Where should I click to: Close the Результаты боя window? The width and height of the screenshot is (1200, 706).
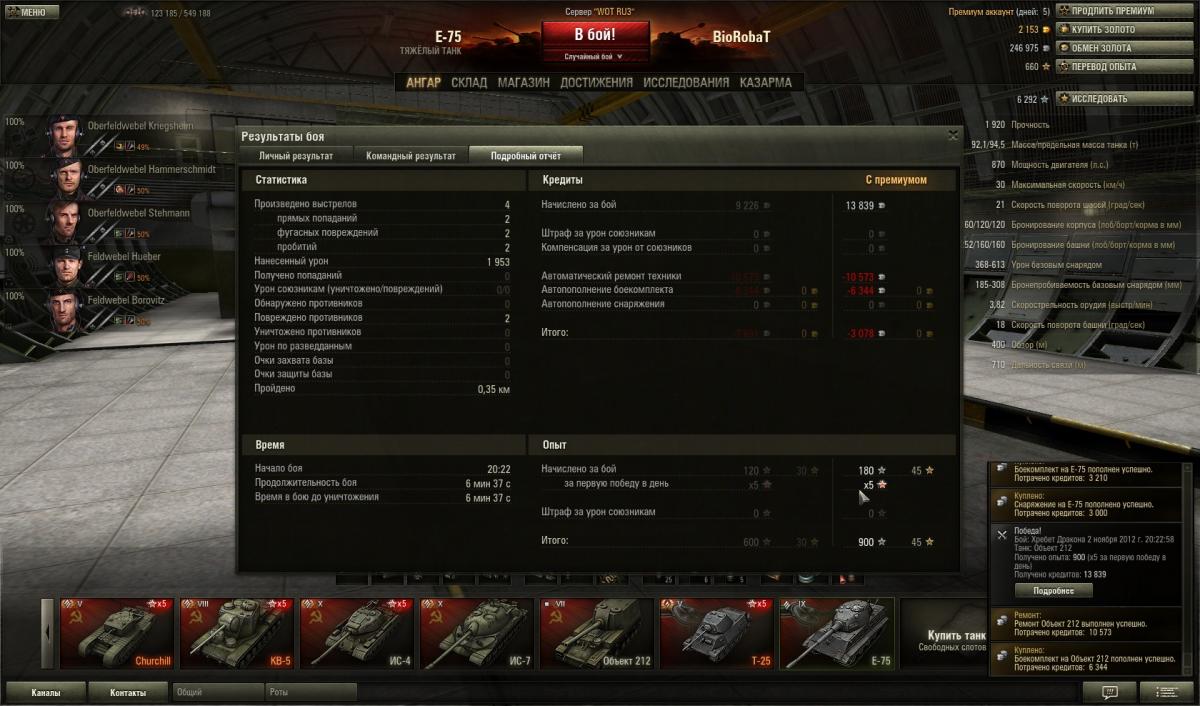tap(952, 134)
